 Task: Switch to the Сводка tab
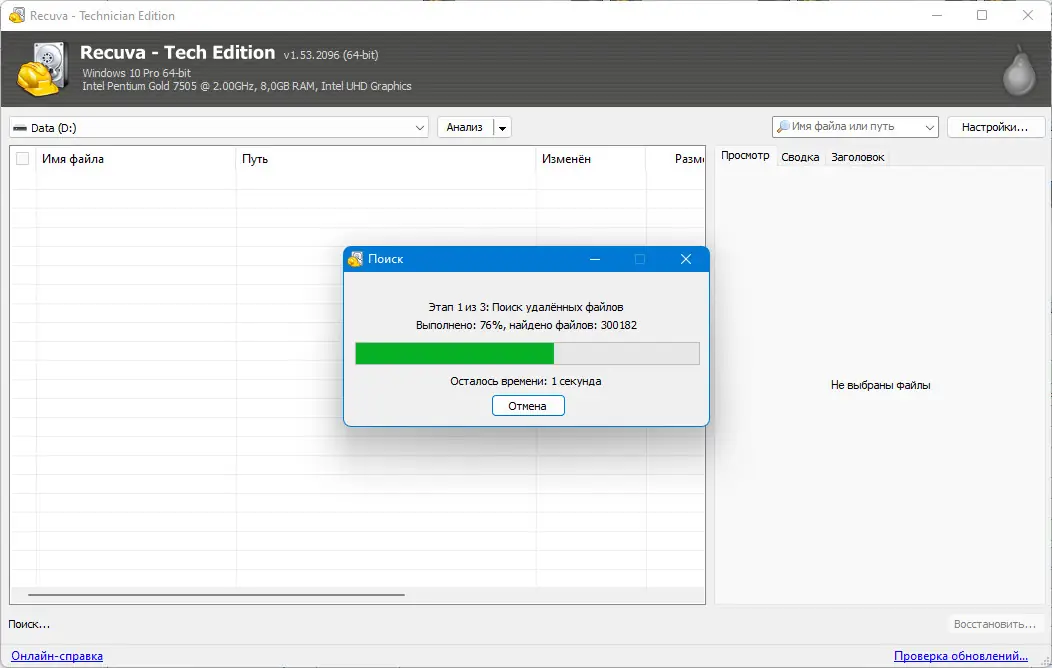(800, 157)
